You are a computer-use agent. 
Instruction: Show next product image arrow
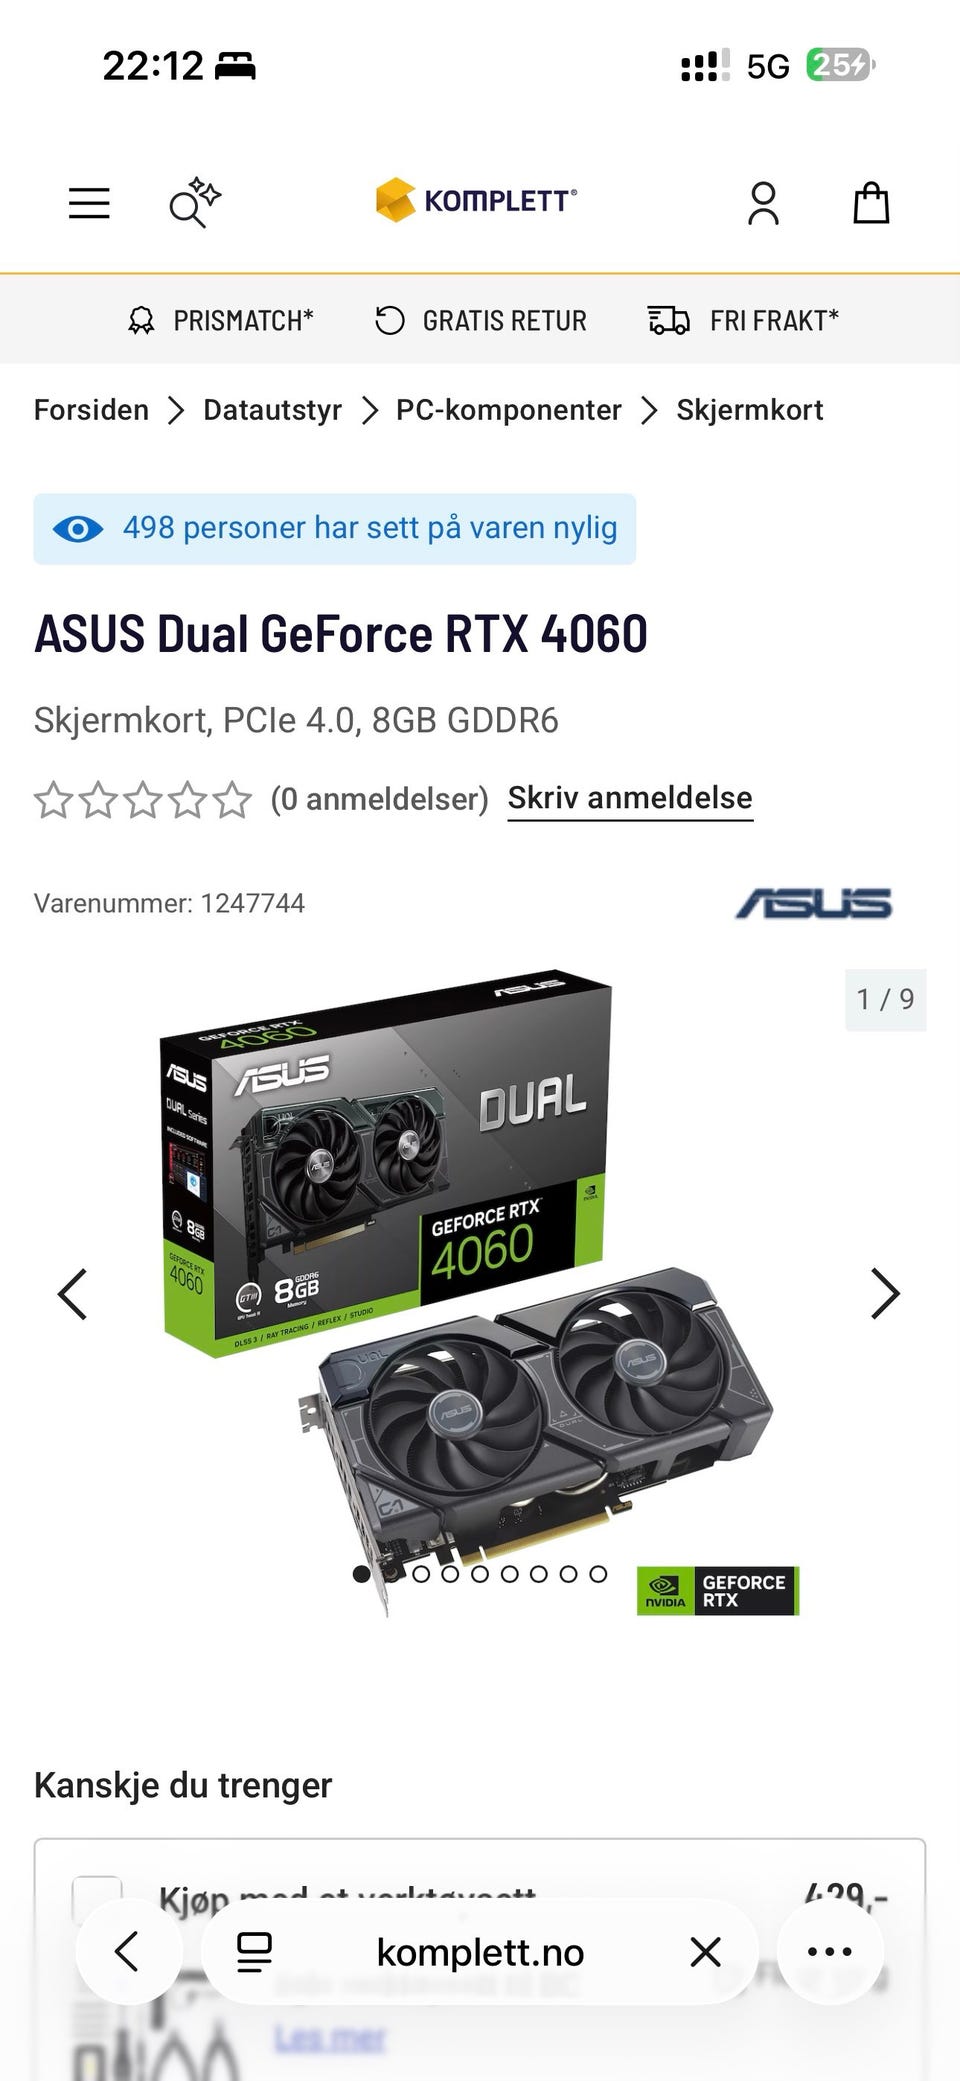pos(885,1294)
